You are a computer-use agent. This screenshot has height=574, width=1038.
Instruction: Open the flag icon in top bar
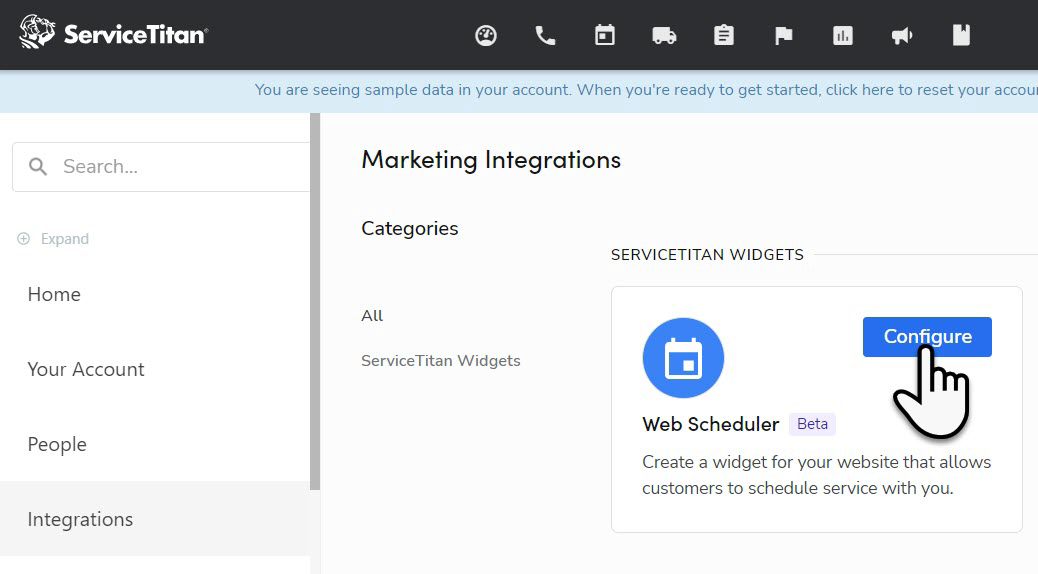click(784, 36)
